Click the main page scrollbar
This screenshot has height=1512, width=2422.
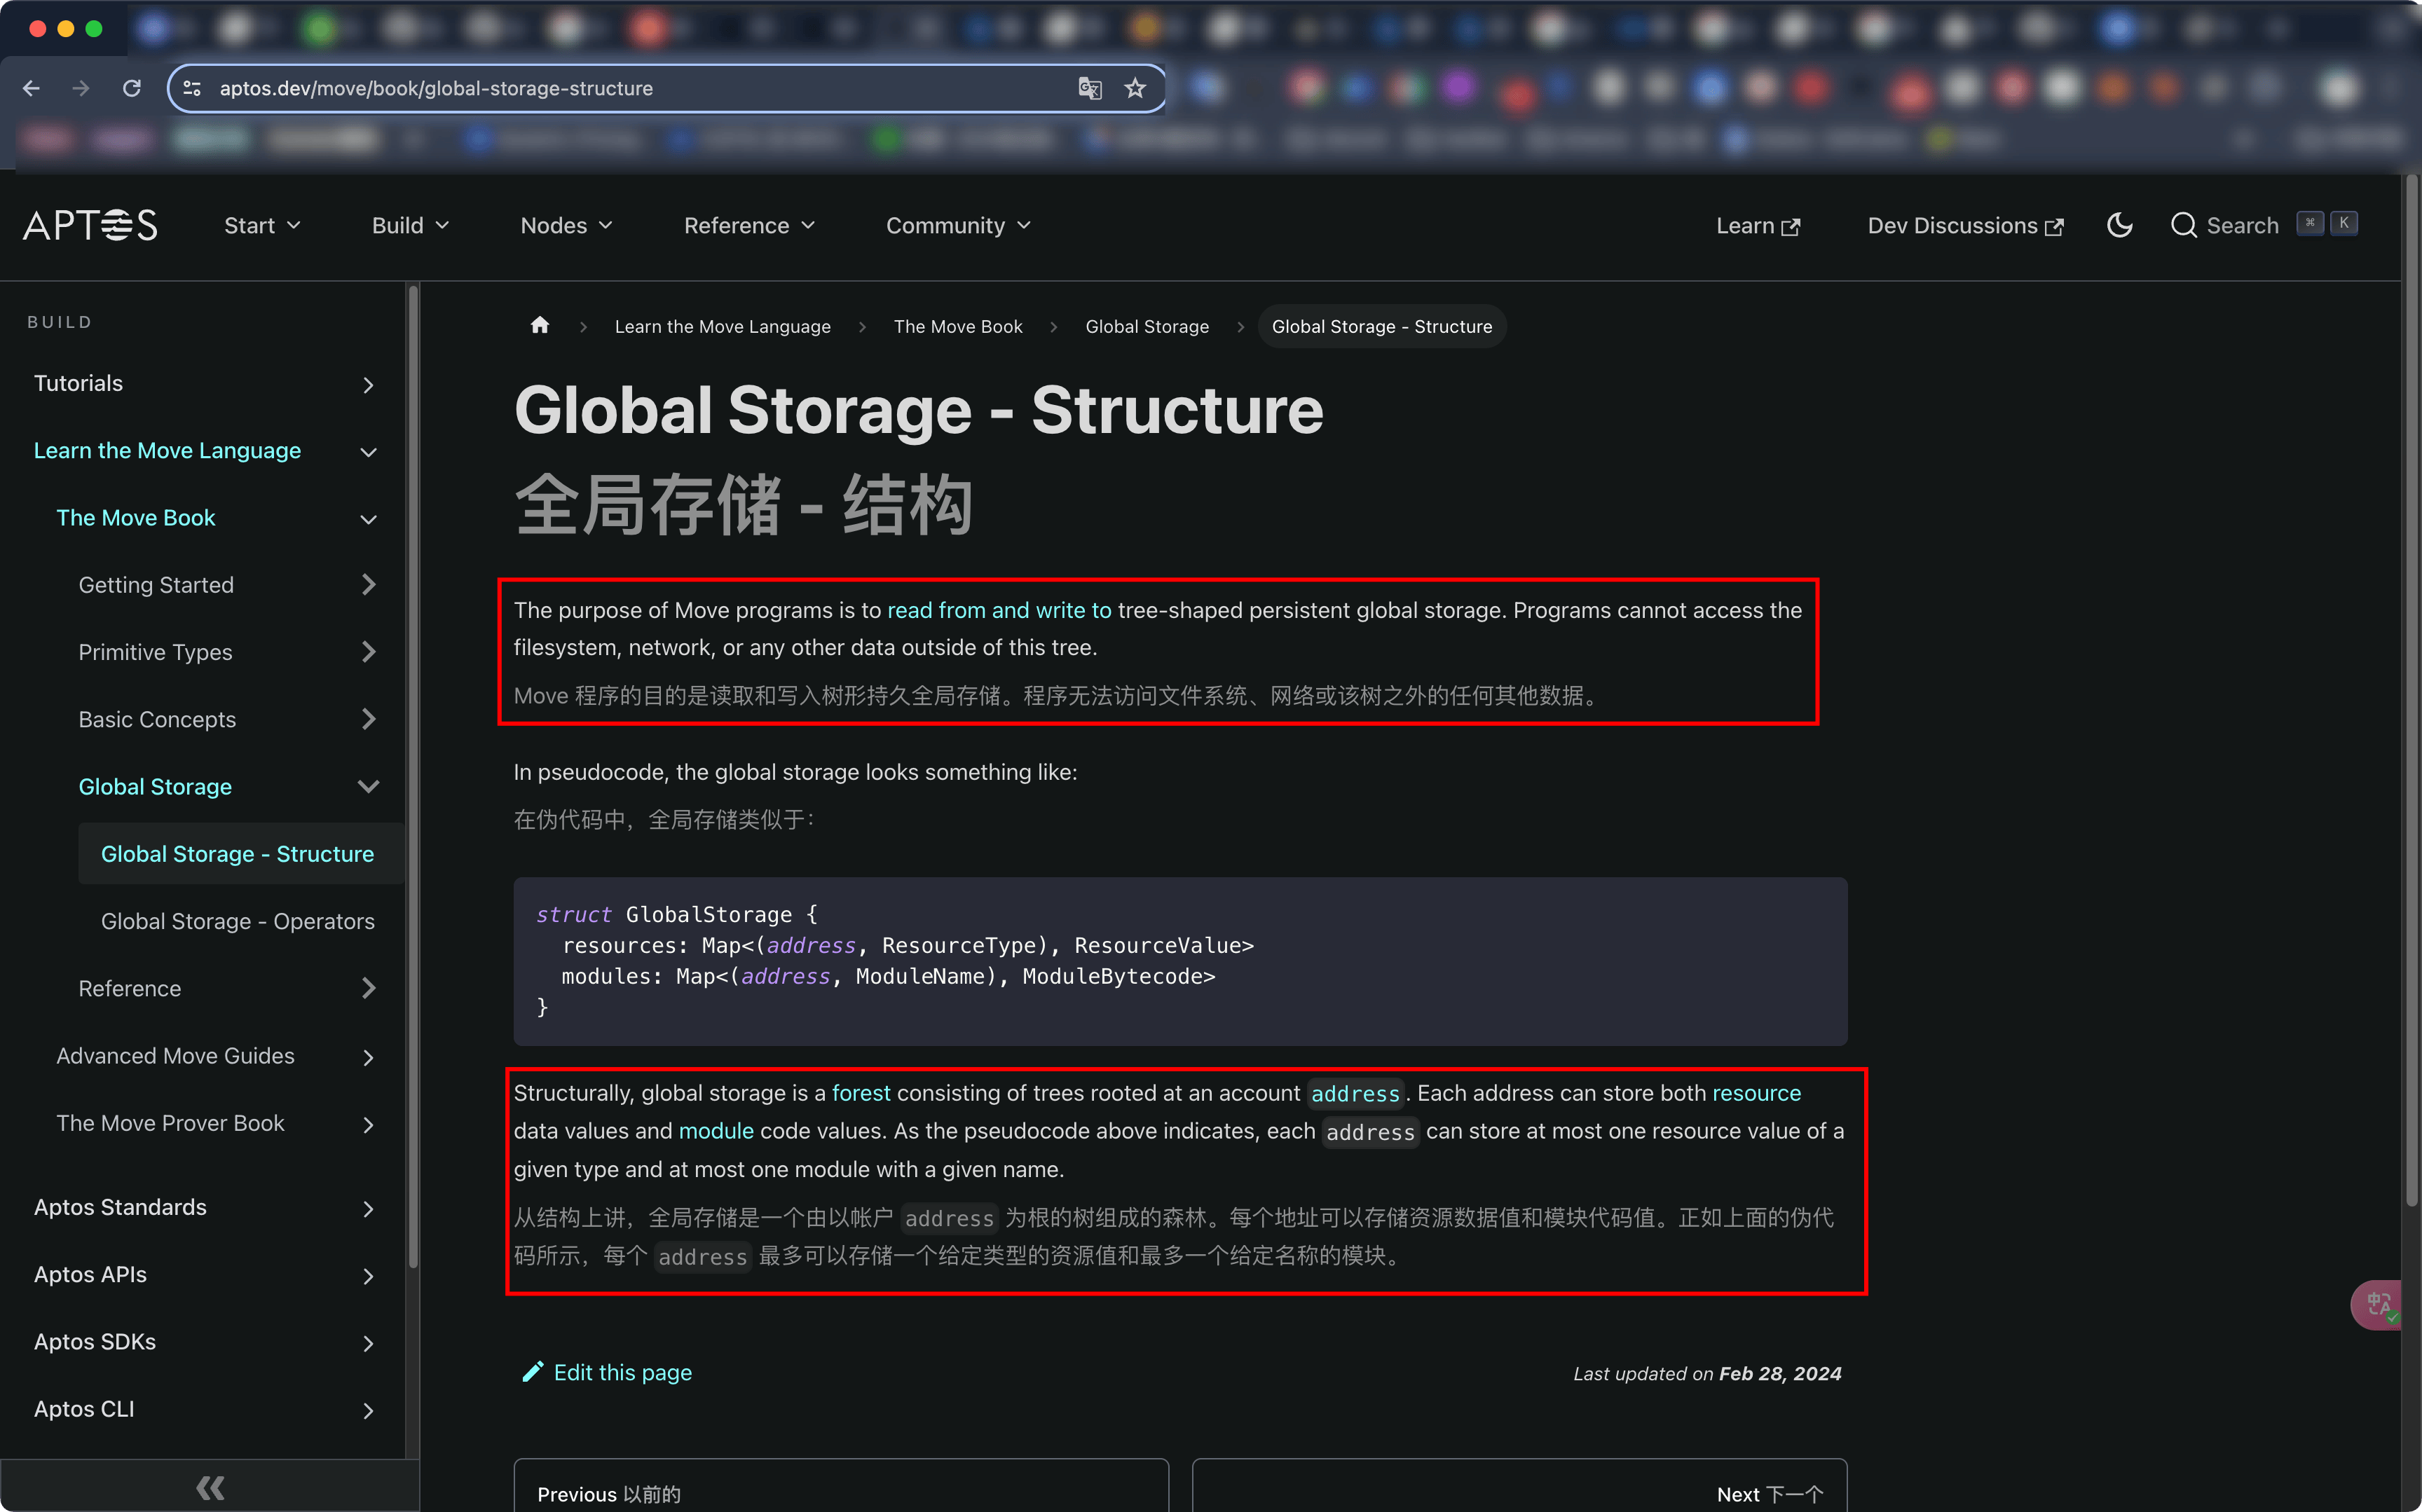pyautogui.click(x=2411, y=690)
